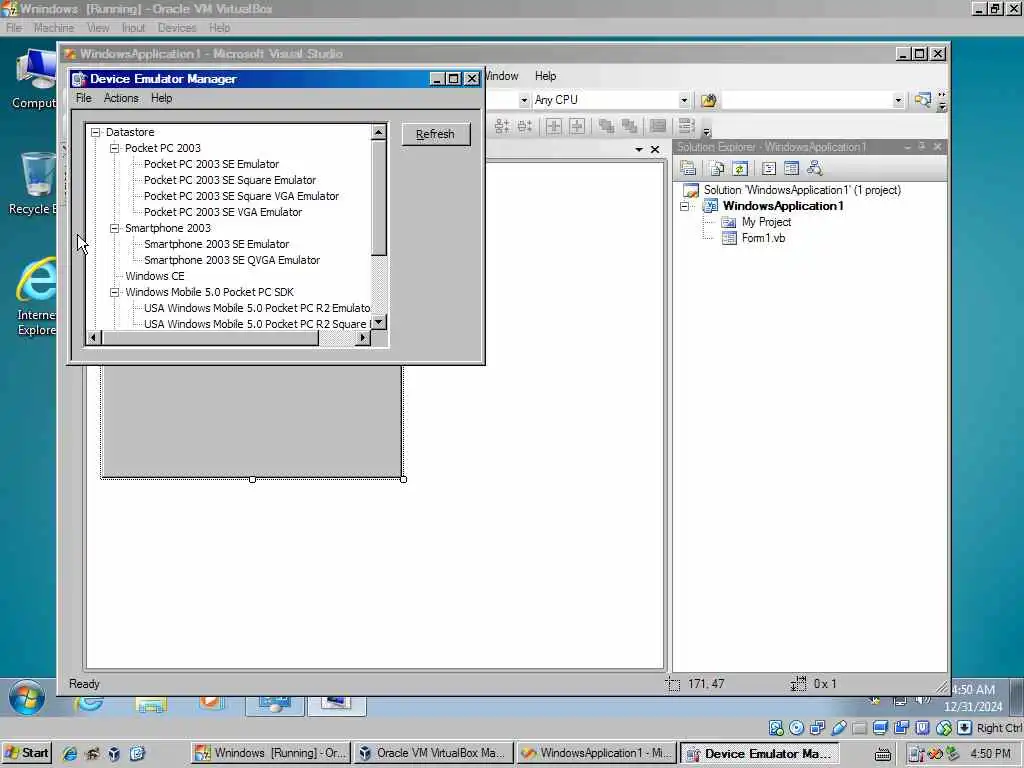The image size is (1024, 768).
Task: Open Actions menu in Device Emulator Manager
Action: (121, 98)
